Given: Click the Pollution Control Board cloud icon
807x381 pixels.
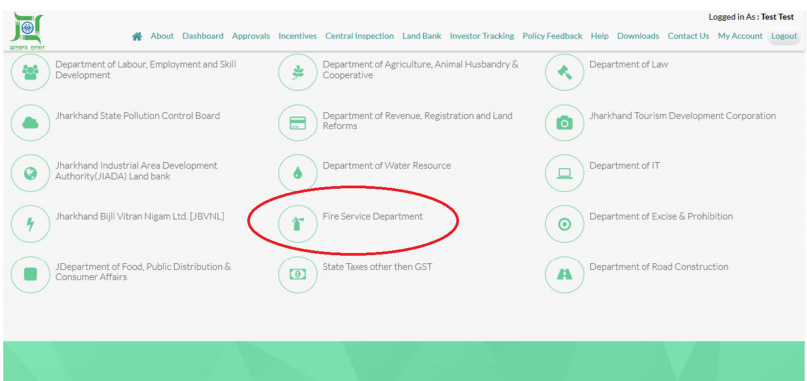Looking at the screenshot, I should [30, 123].
